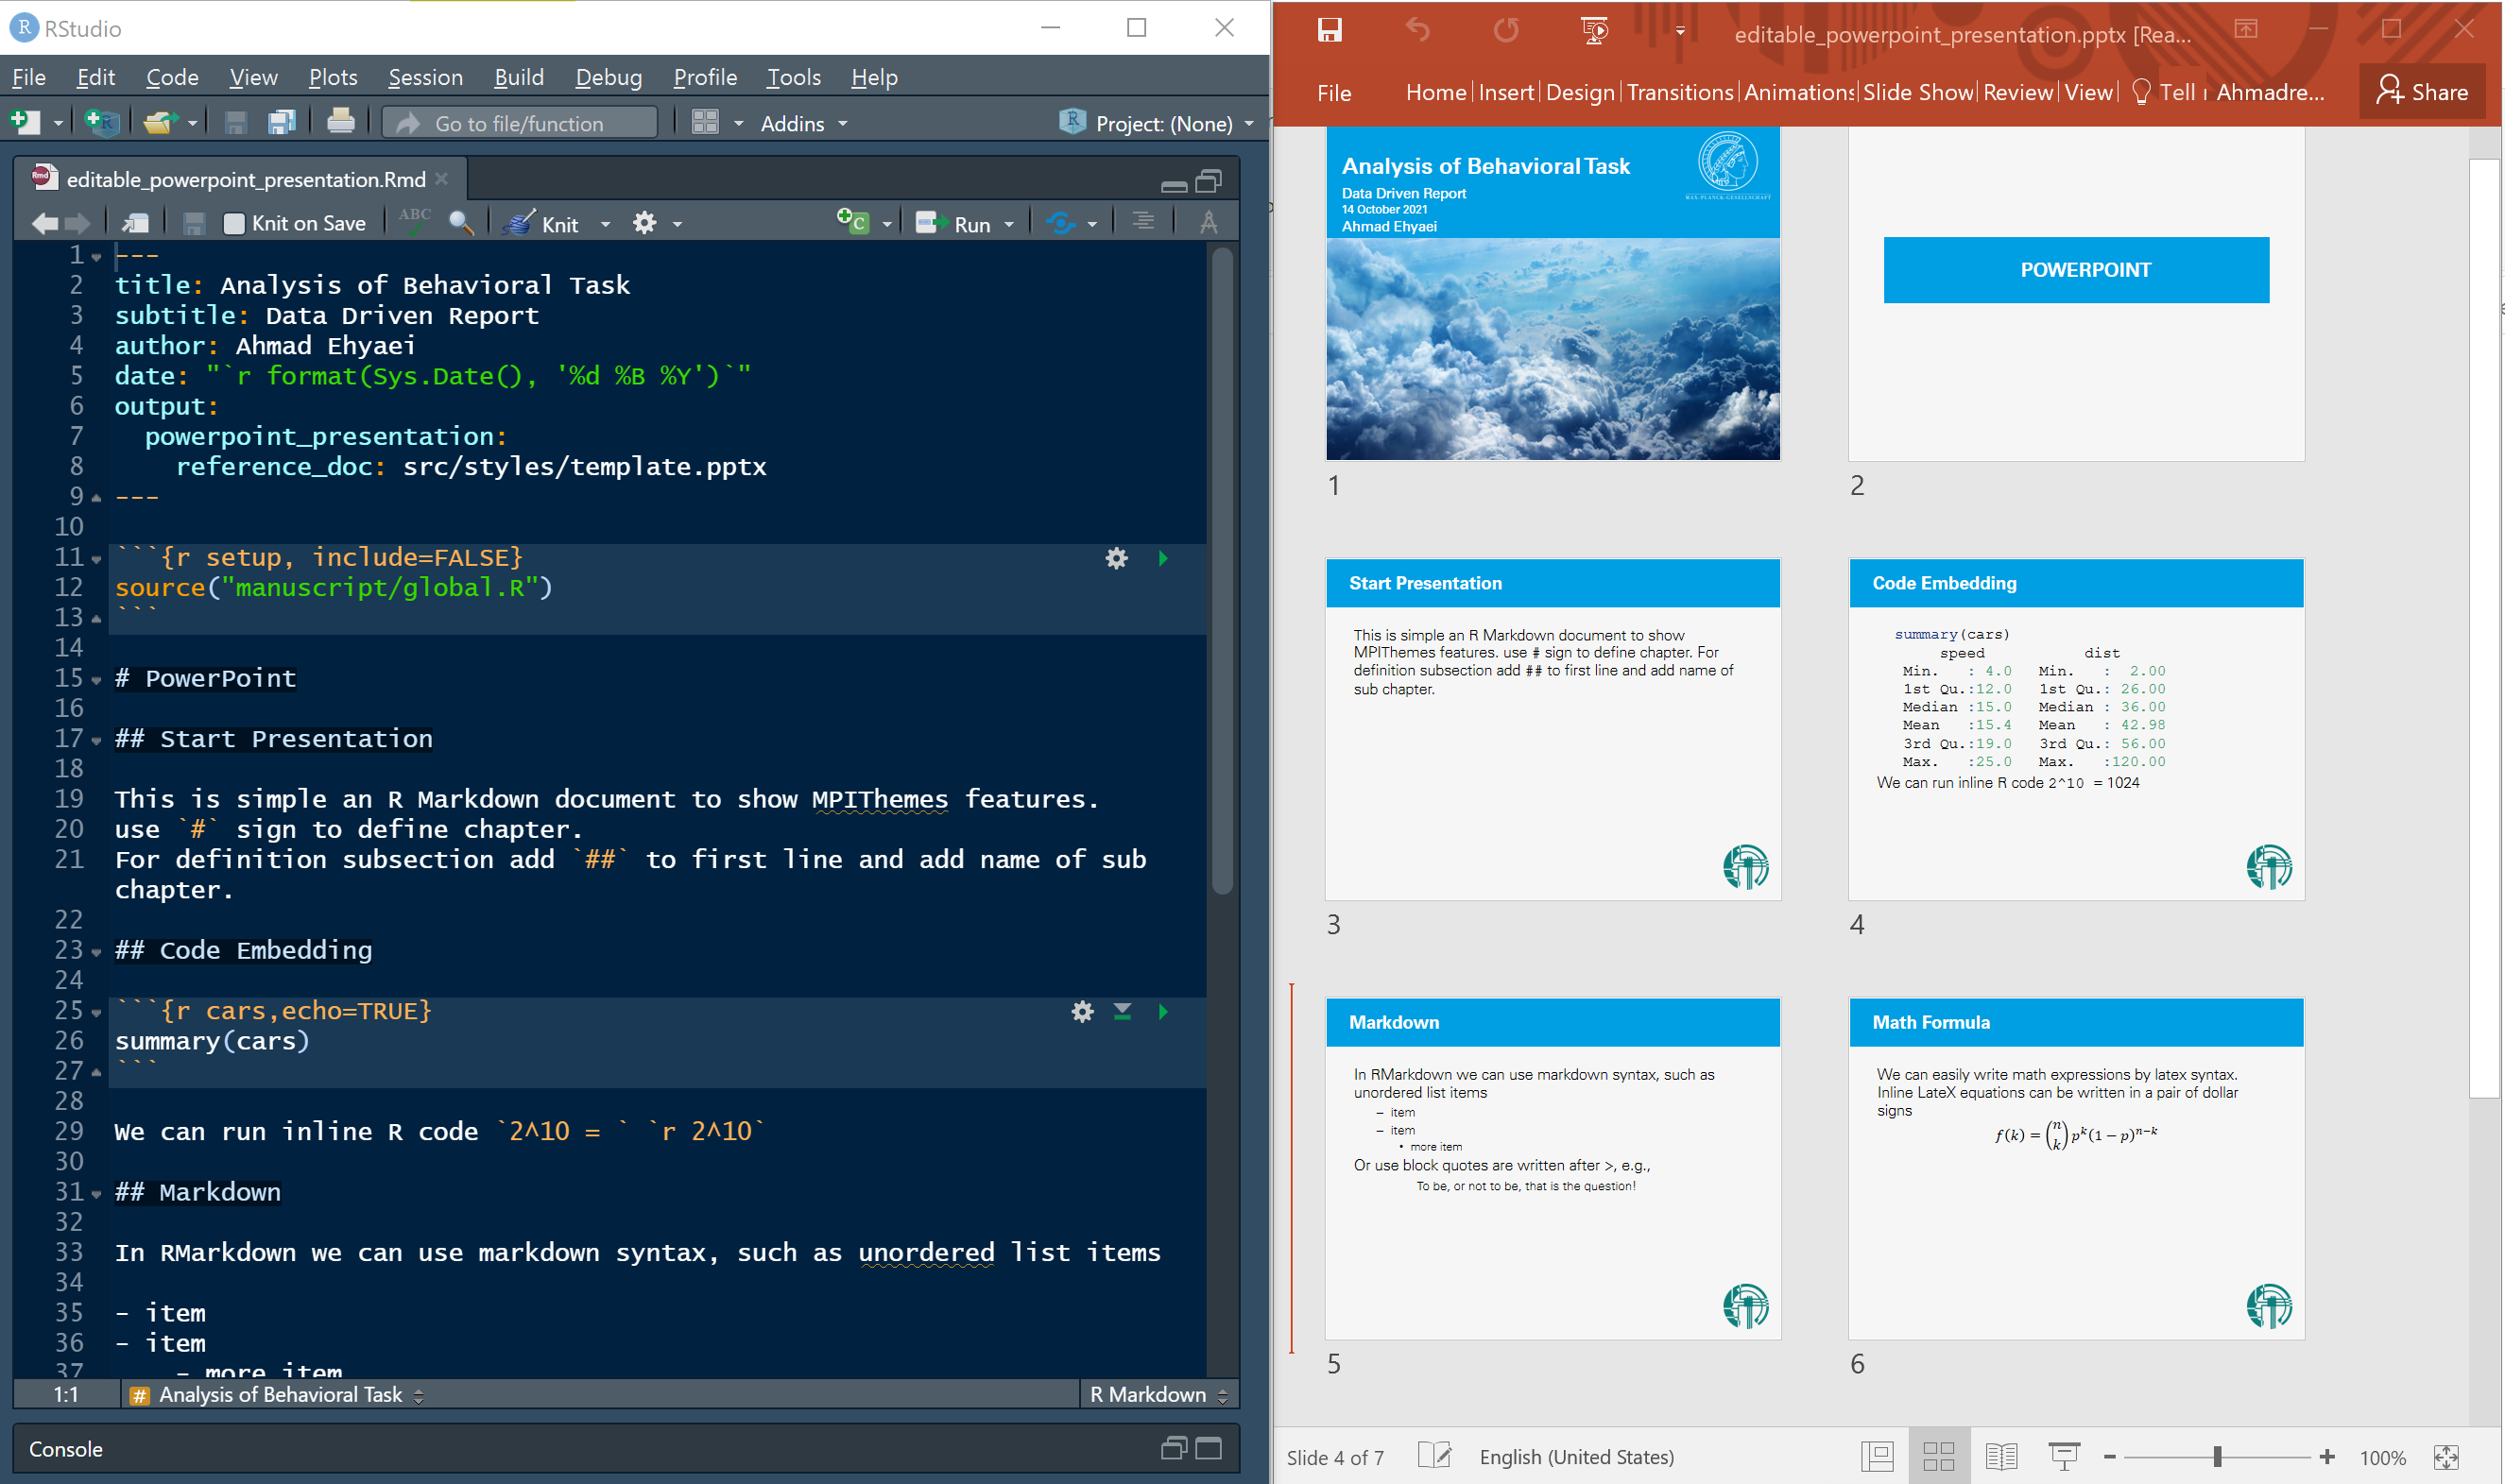Click the Find/Replace magnifier icon
This screenshot has width=2505, height=1484.
[x=461, y=222]
